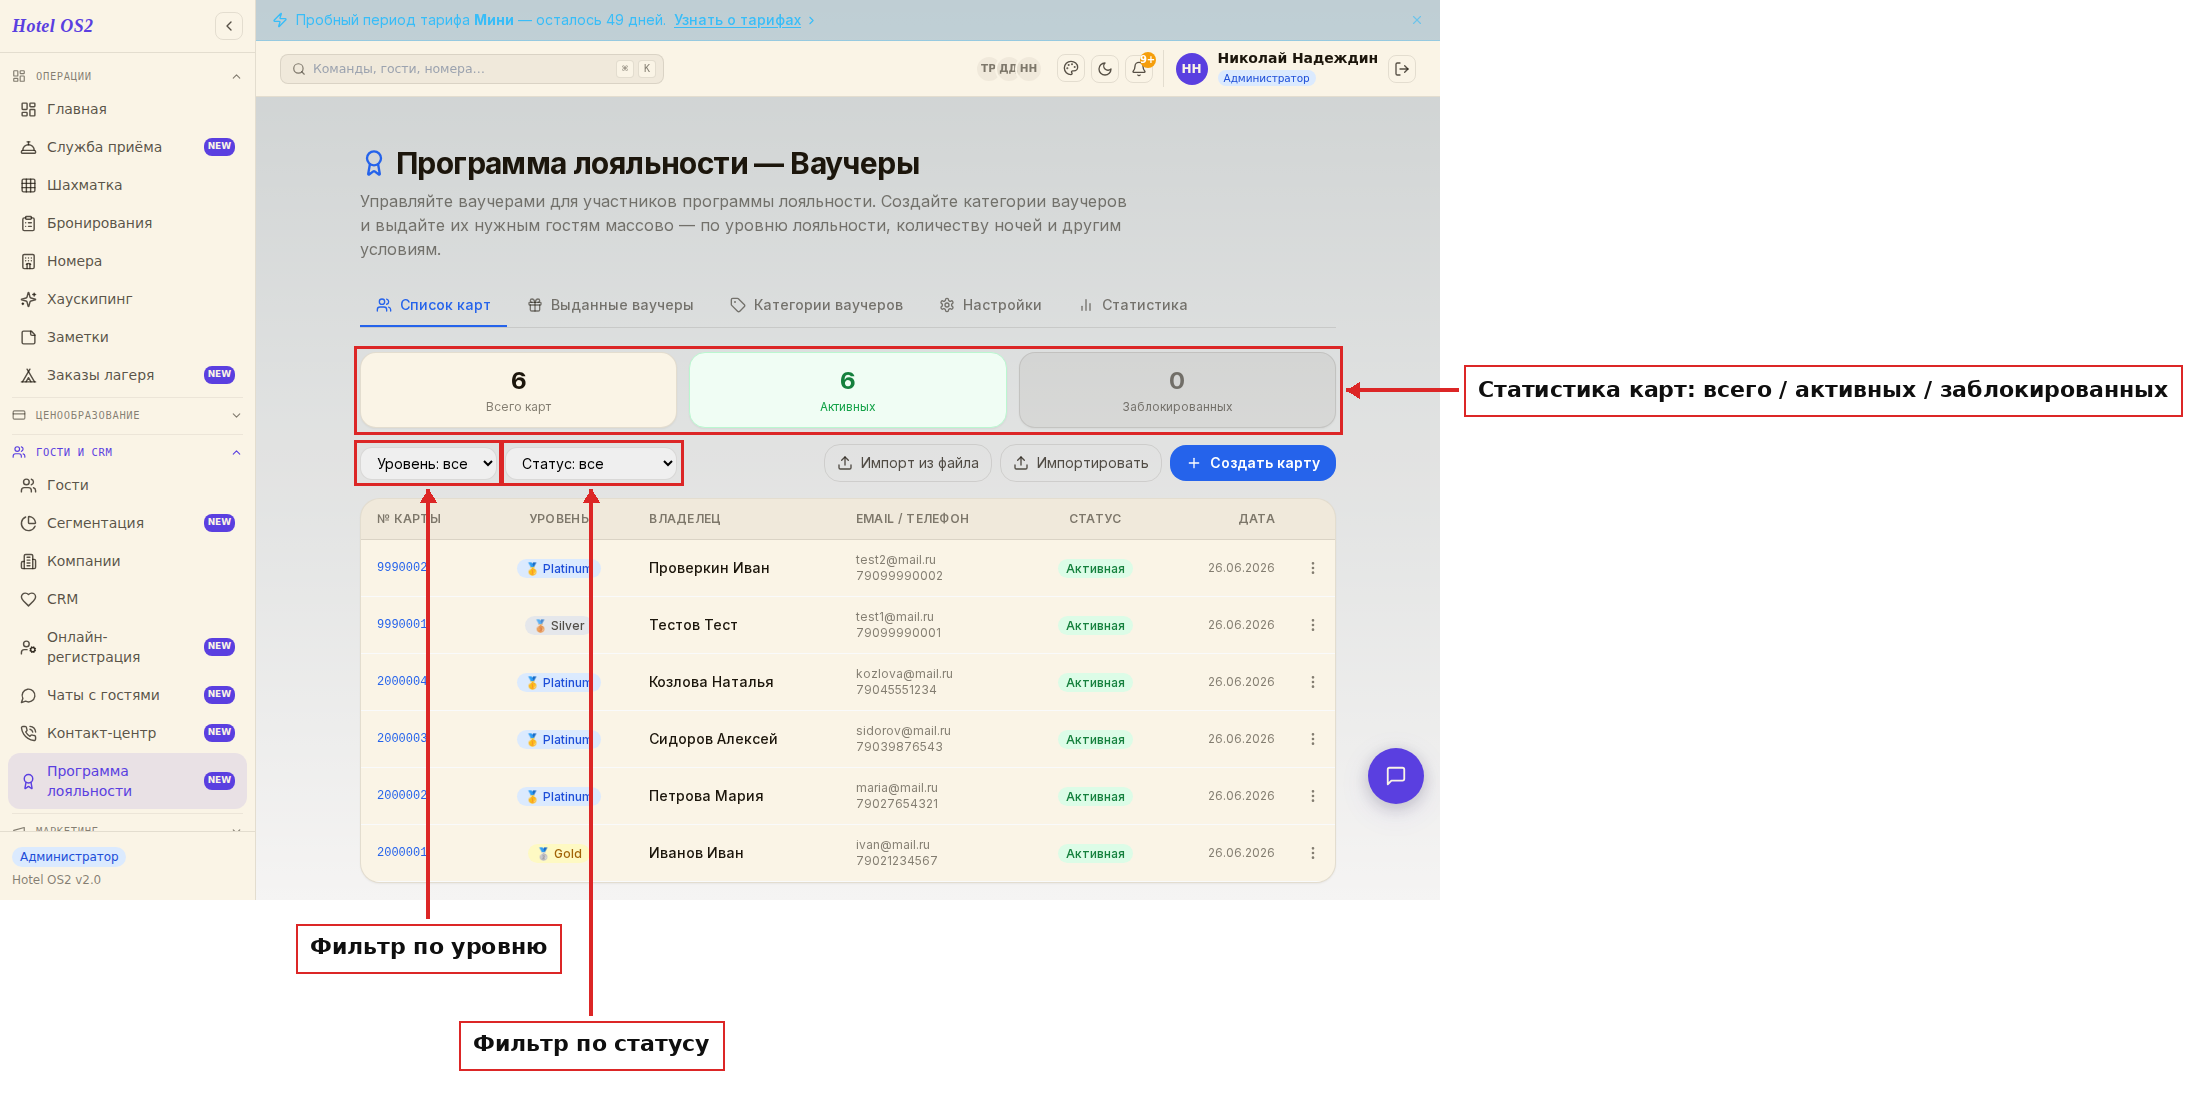The image size is (2206, 1094).
Task: Open card number 9990002
Action: (402, 567)
